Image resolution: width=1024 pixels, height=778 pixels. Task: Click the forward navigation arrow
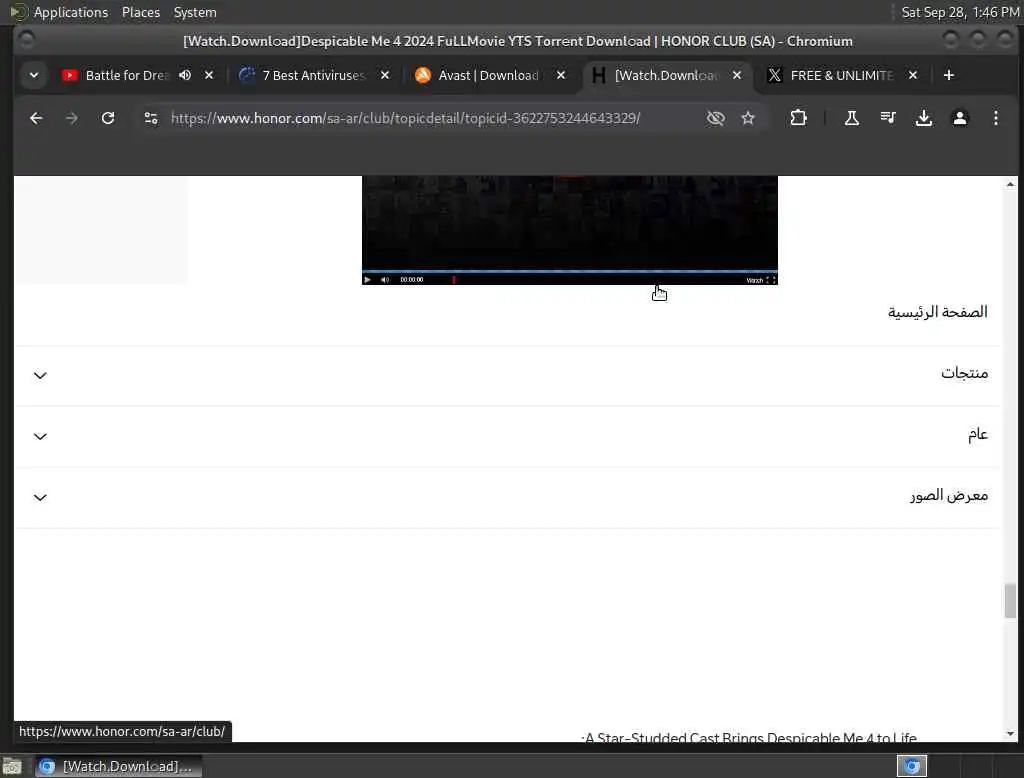(x=72, y=118)
